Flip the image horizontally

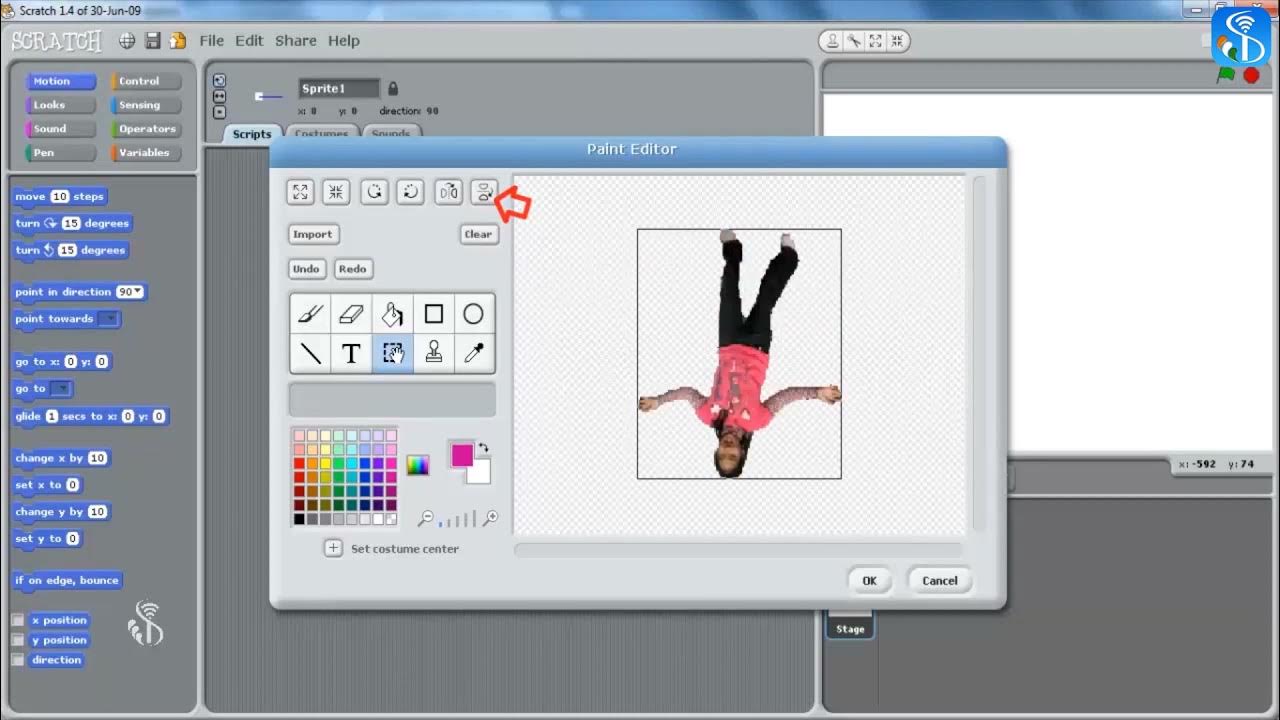(449, 192)
